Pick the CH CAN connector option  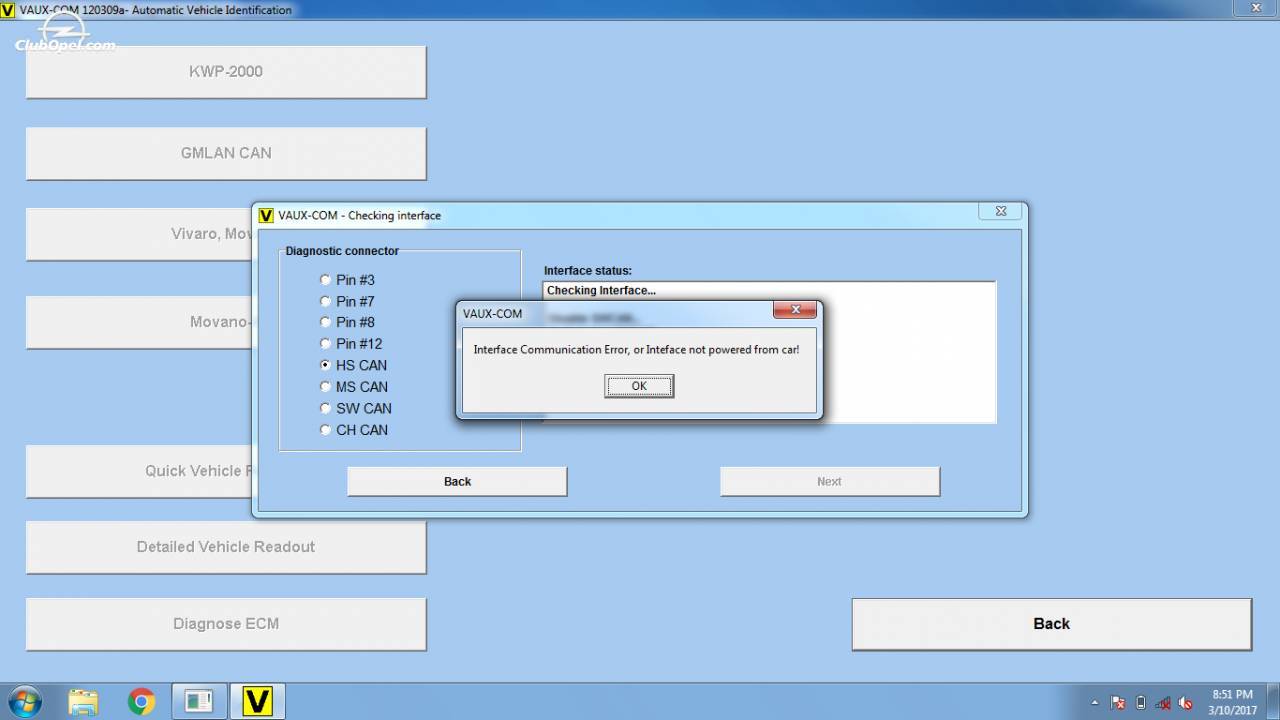pos(325,430)
